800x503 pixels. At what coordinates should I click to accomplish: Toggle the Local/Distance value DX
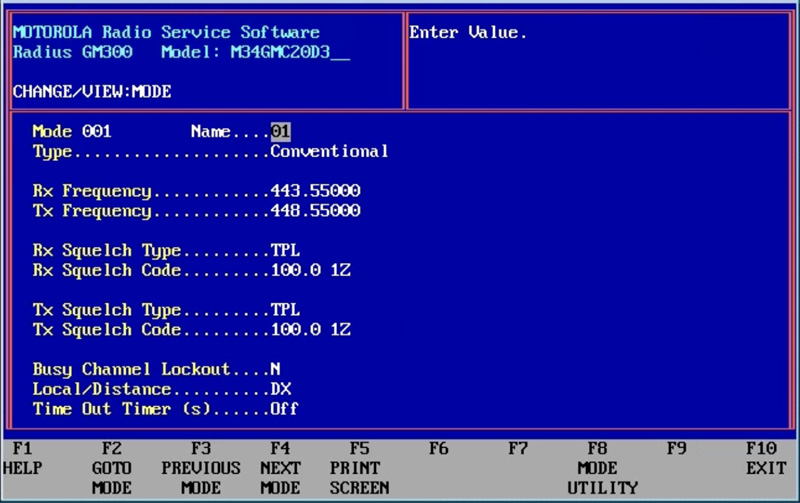coord(281,389)
